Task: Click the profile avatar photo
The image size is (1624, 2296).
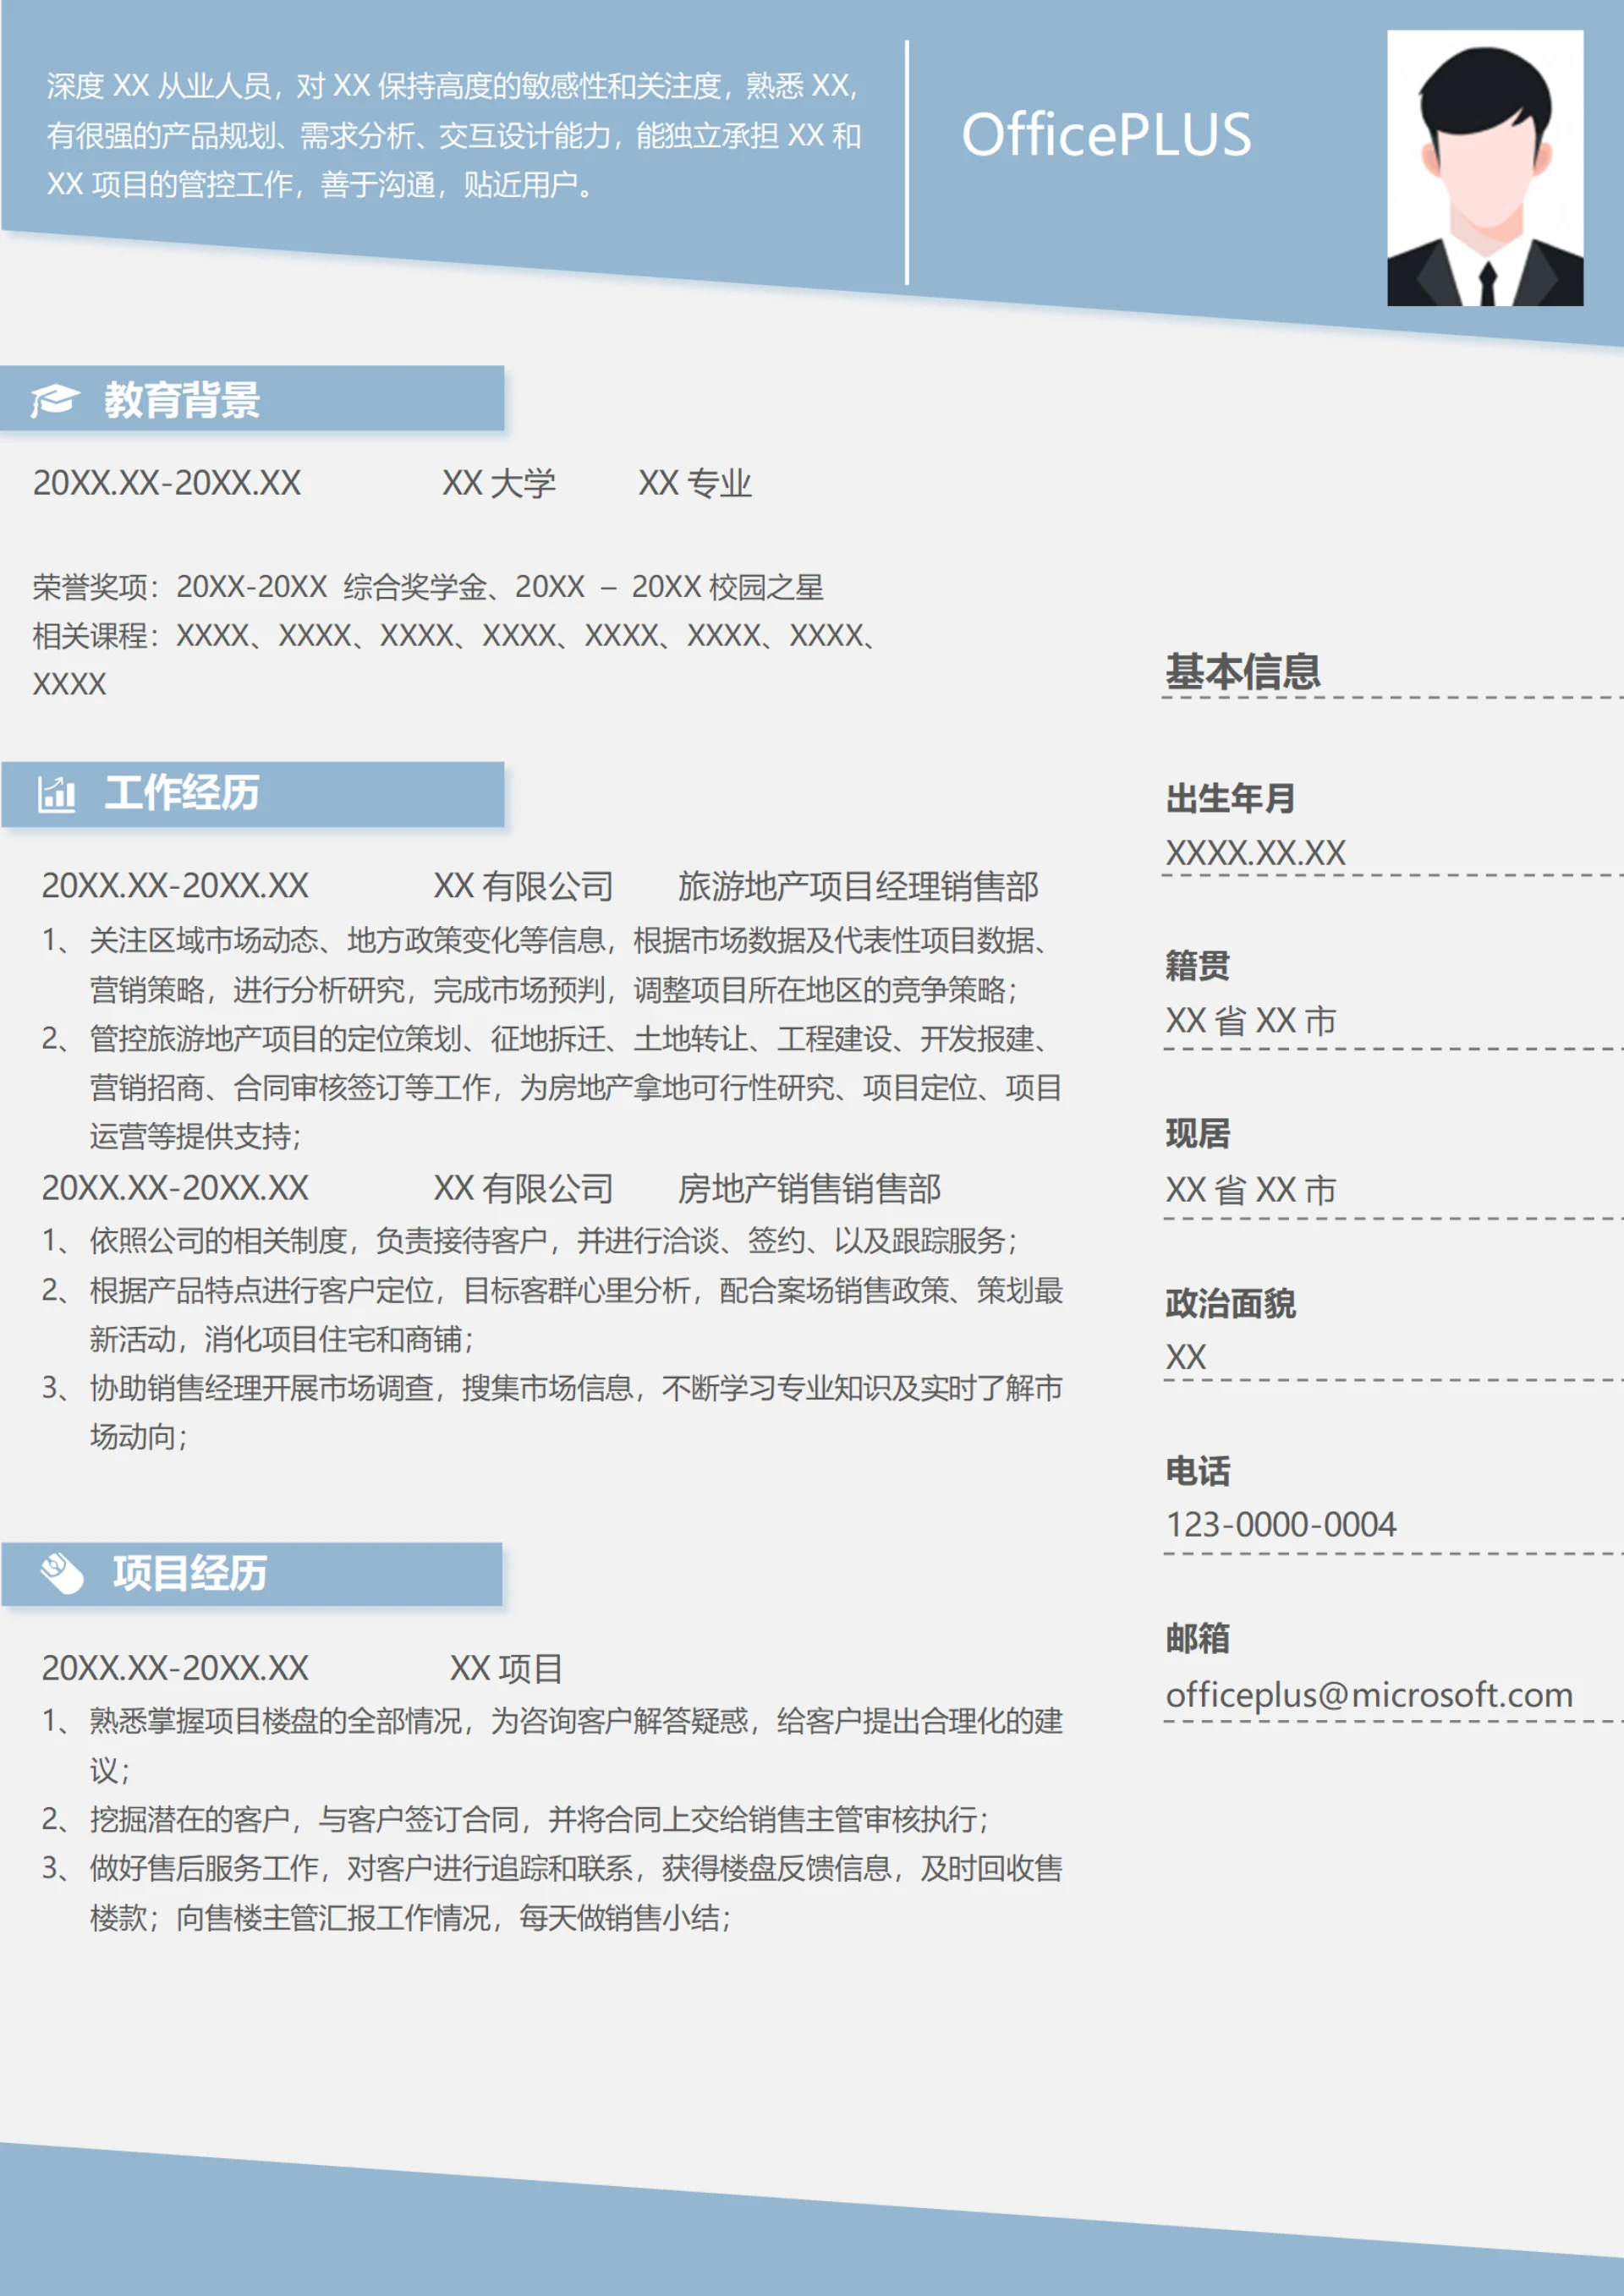Action: 1484,168
